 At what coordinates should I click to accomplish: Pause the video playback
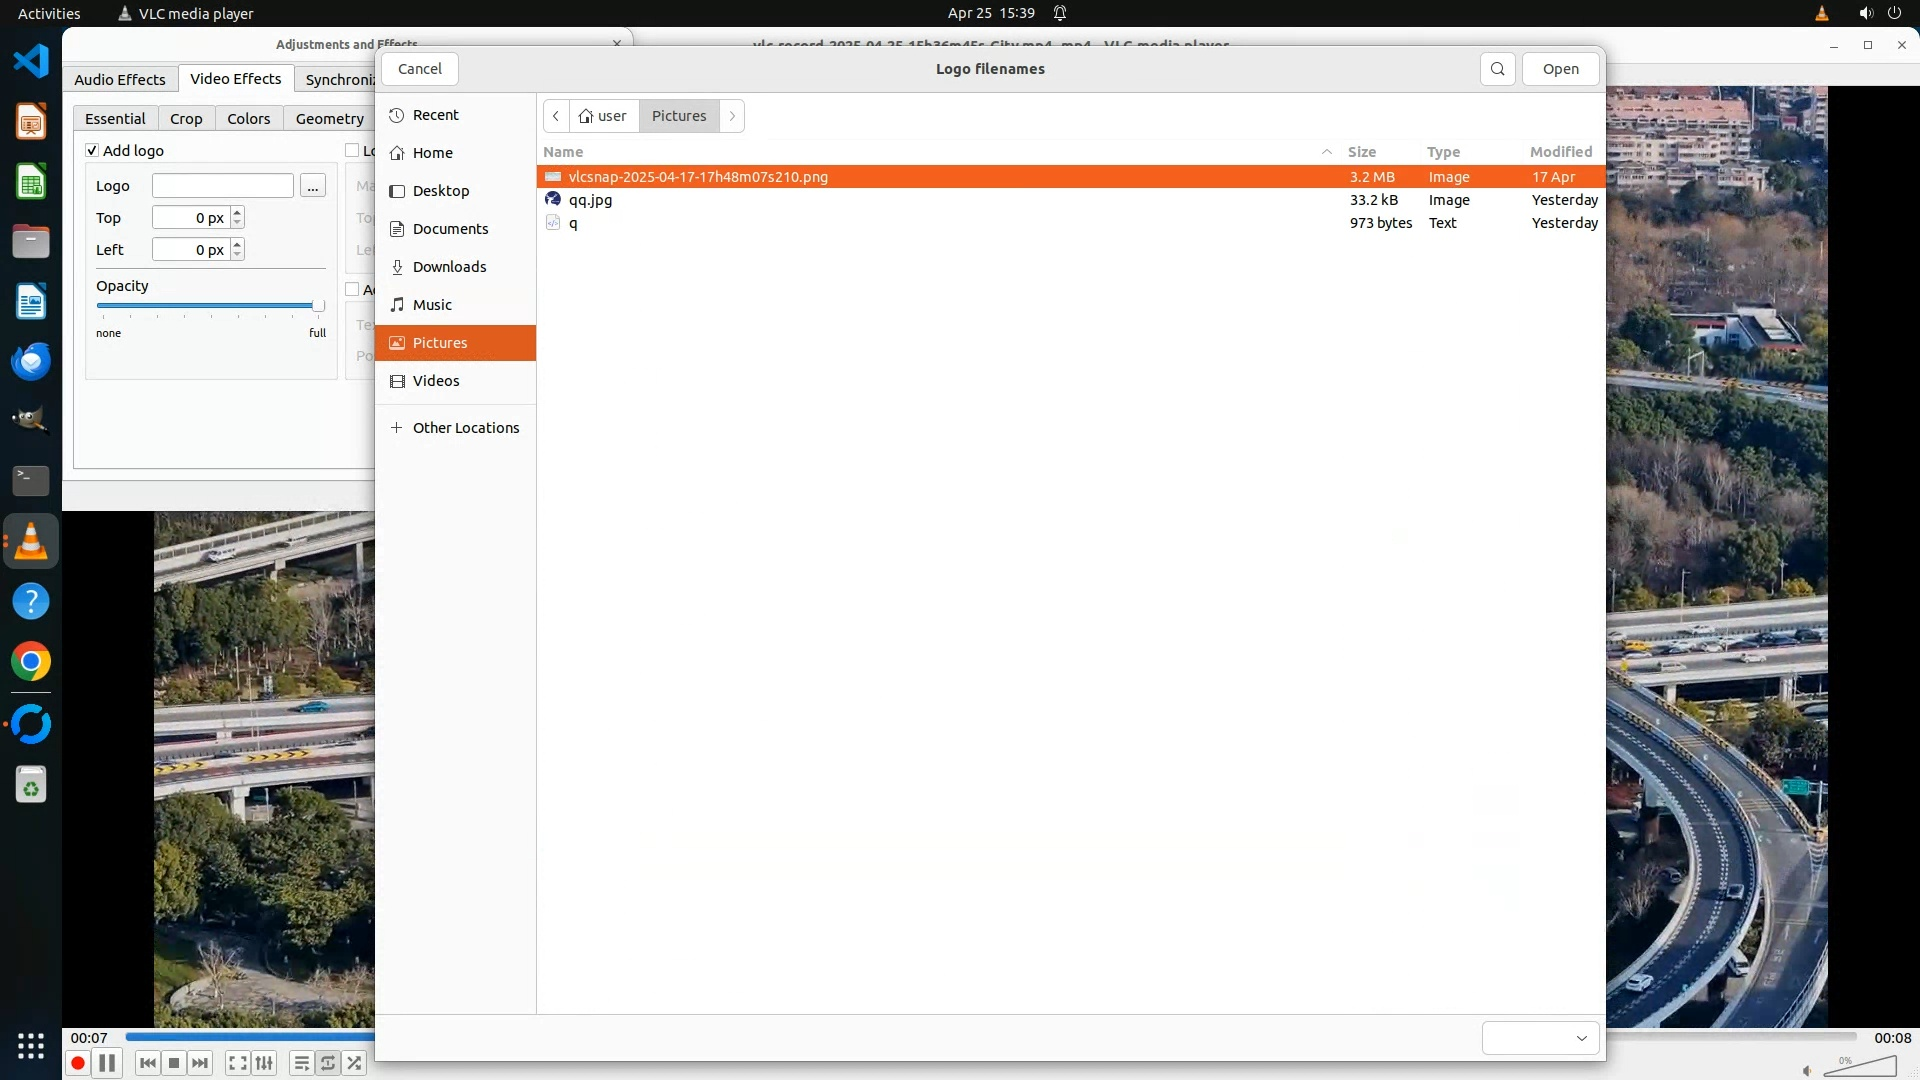pyautogui.click(x=107, y=1063)
